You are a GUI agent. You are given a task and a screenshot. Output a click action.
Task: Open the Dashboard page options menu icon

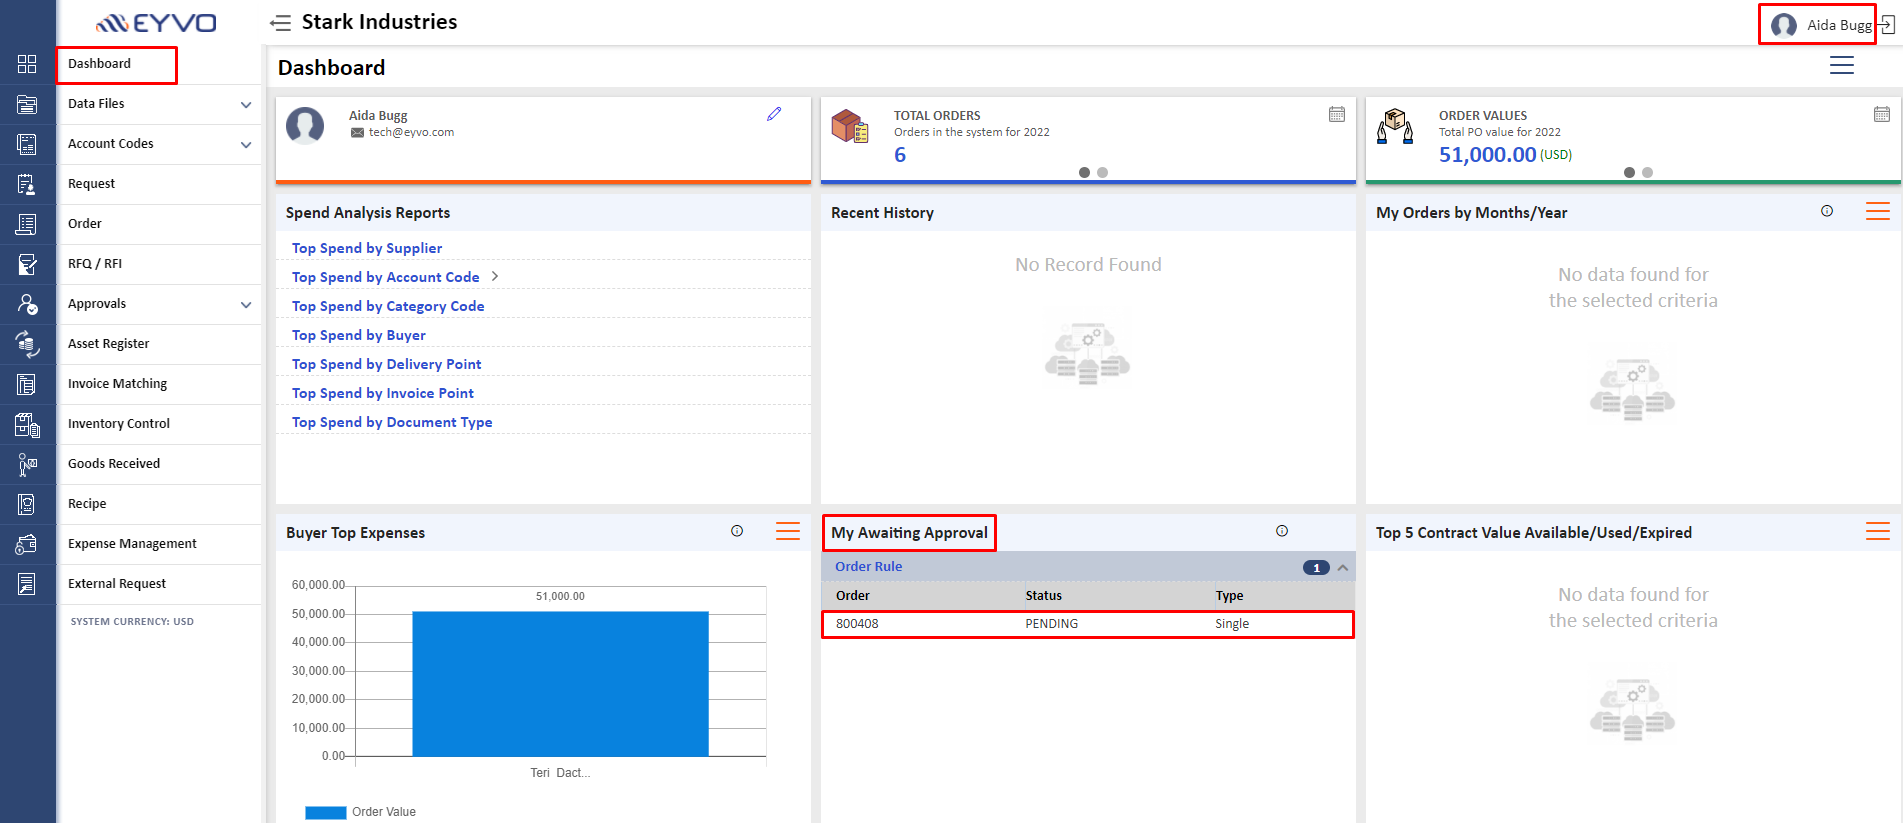pyautogui.click(x=1842, y=65)
